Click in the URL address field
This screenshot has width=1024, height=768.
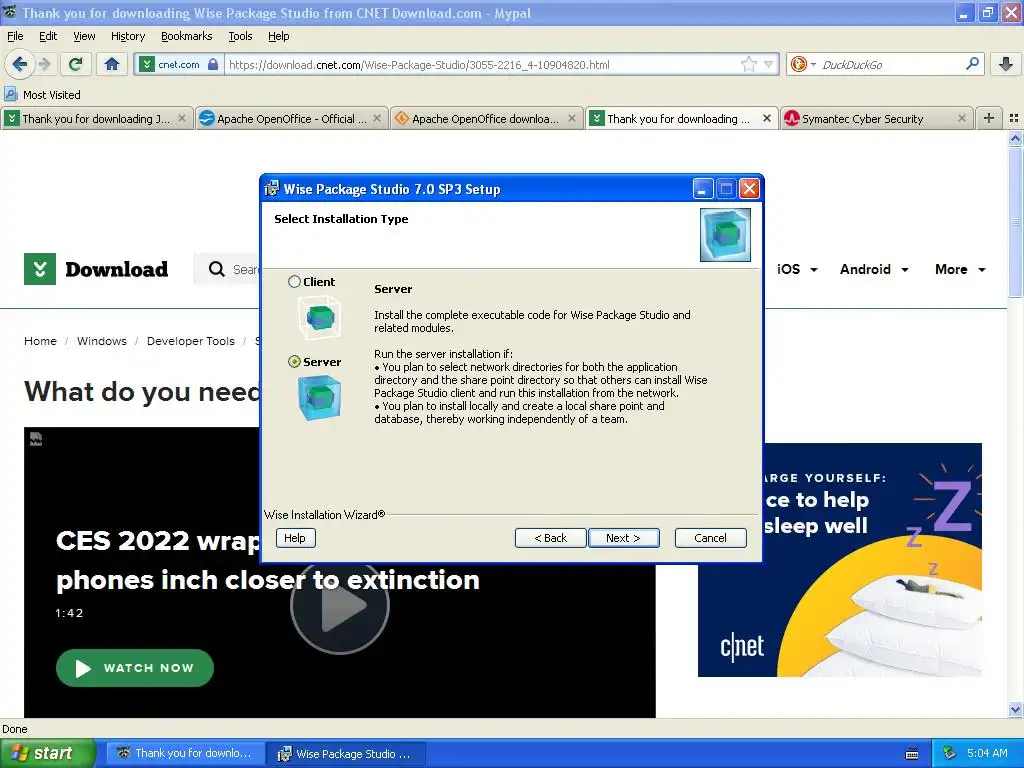coord(482,65)
